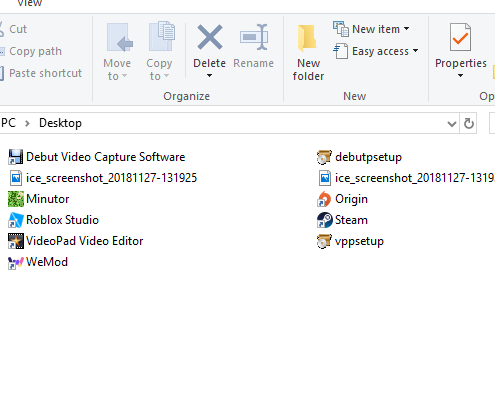Screen dimensions: 495x395
Task: Click the Origin file name
Action: tap(351, 199)
